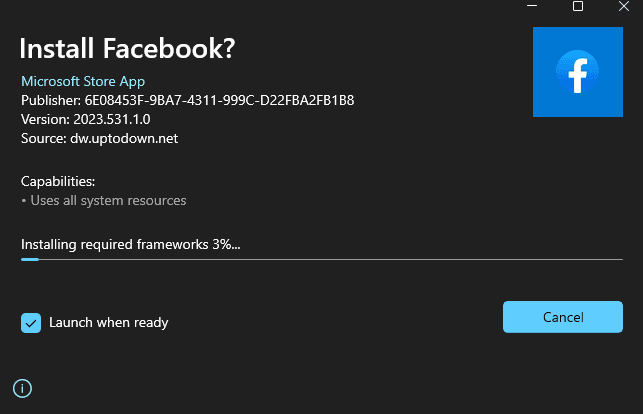Cancel the Facebook installation

562,317
